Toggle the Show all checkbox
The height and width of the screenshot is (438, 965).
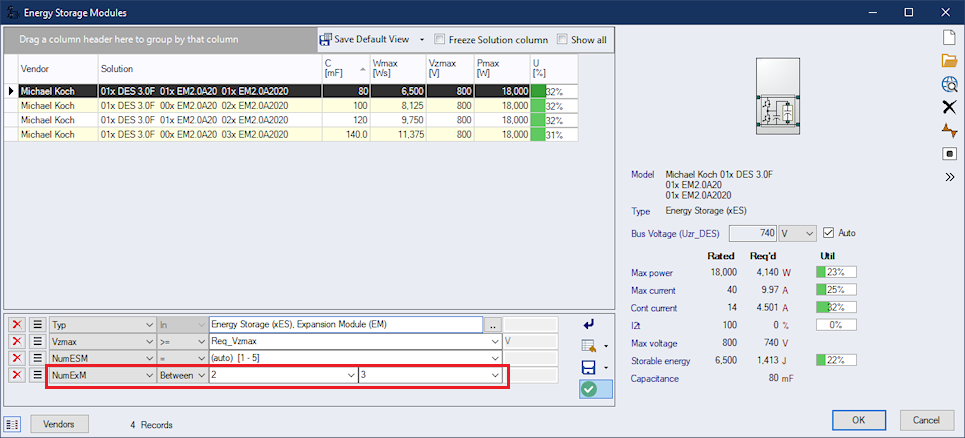(x=562, y=40)
